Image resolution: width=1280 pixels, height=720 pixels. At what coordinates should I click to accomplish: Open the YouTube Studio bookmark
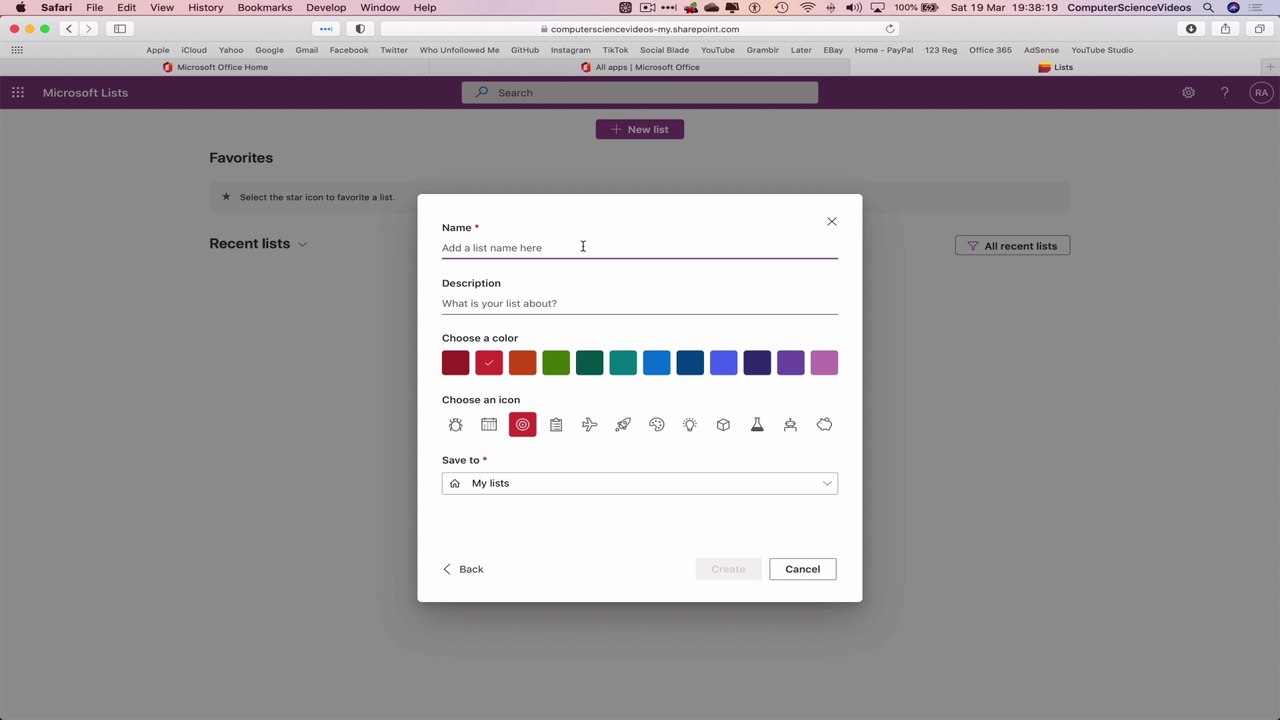pyautogui.click(x=1102, y=50)
